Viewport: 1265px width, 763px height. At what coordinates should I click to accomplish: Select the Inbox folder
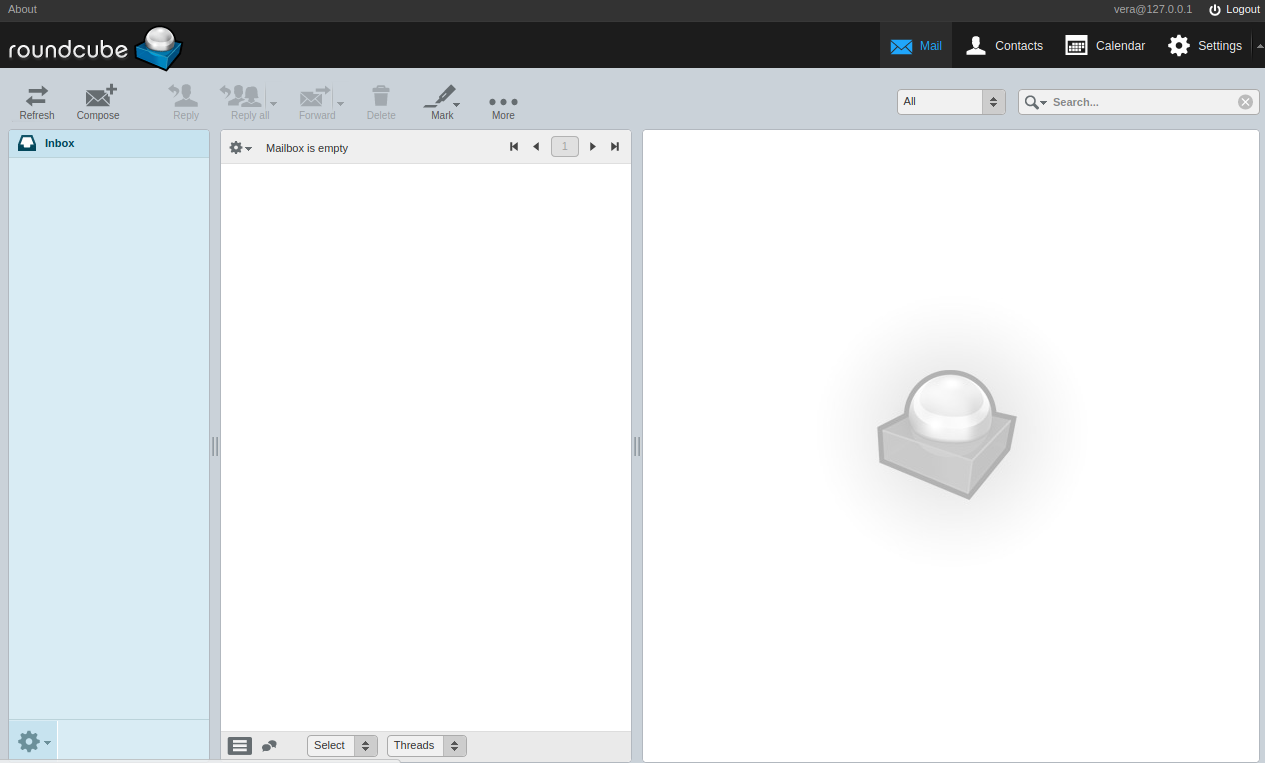tap(109, 143)
